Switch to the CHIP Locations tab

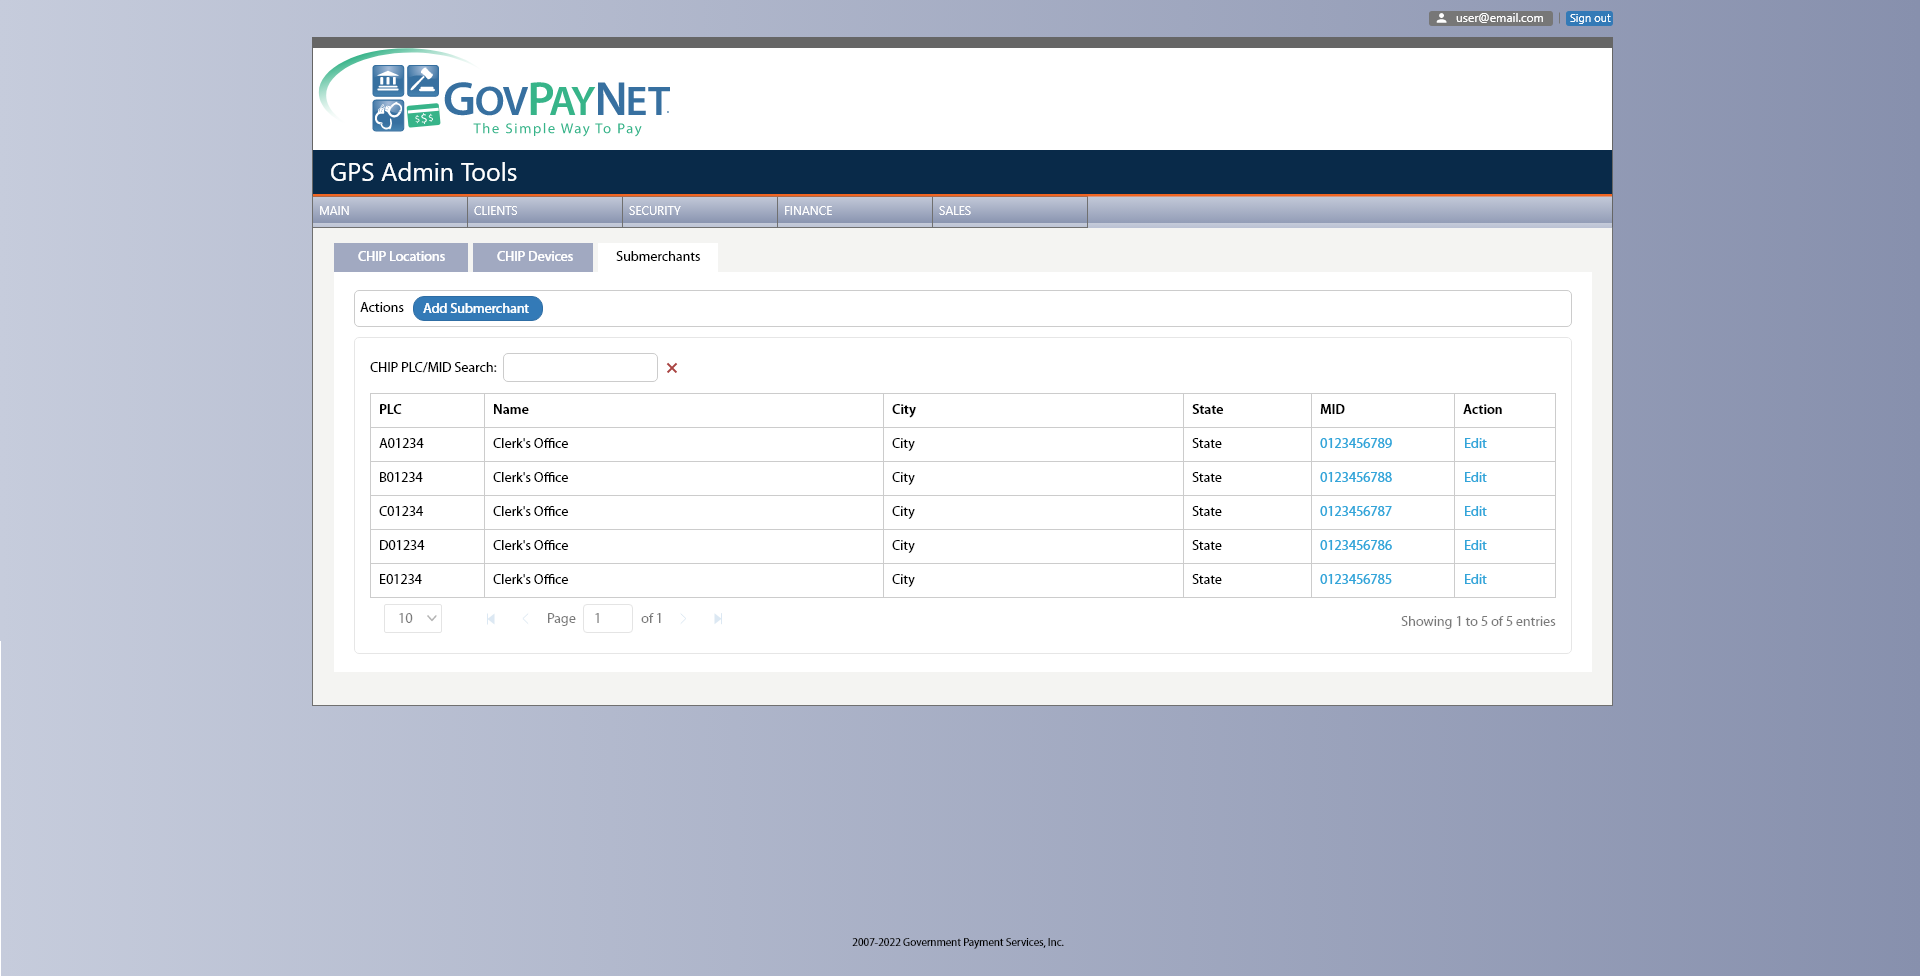[401, 257]
